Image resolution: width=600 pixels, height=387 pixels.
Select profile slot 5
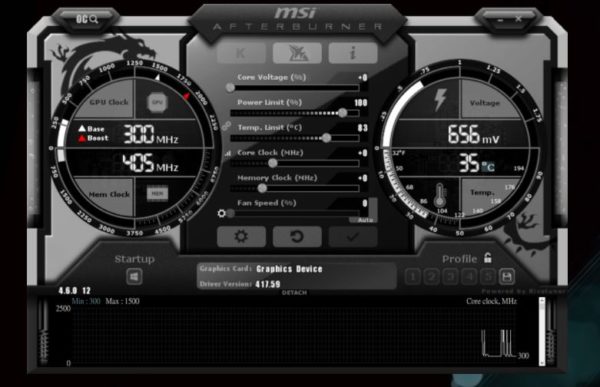[488, 277]
